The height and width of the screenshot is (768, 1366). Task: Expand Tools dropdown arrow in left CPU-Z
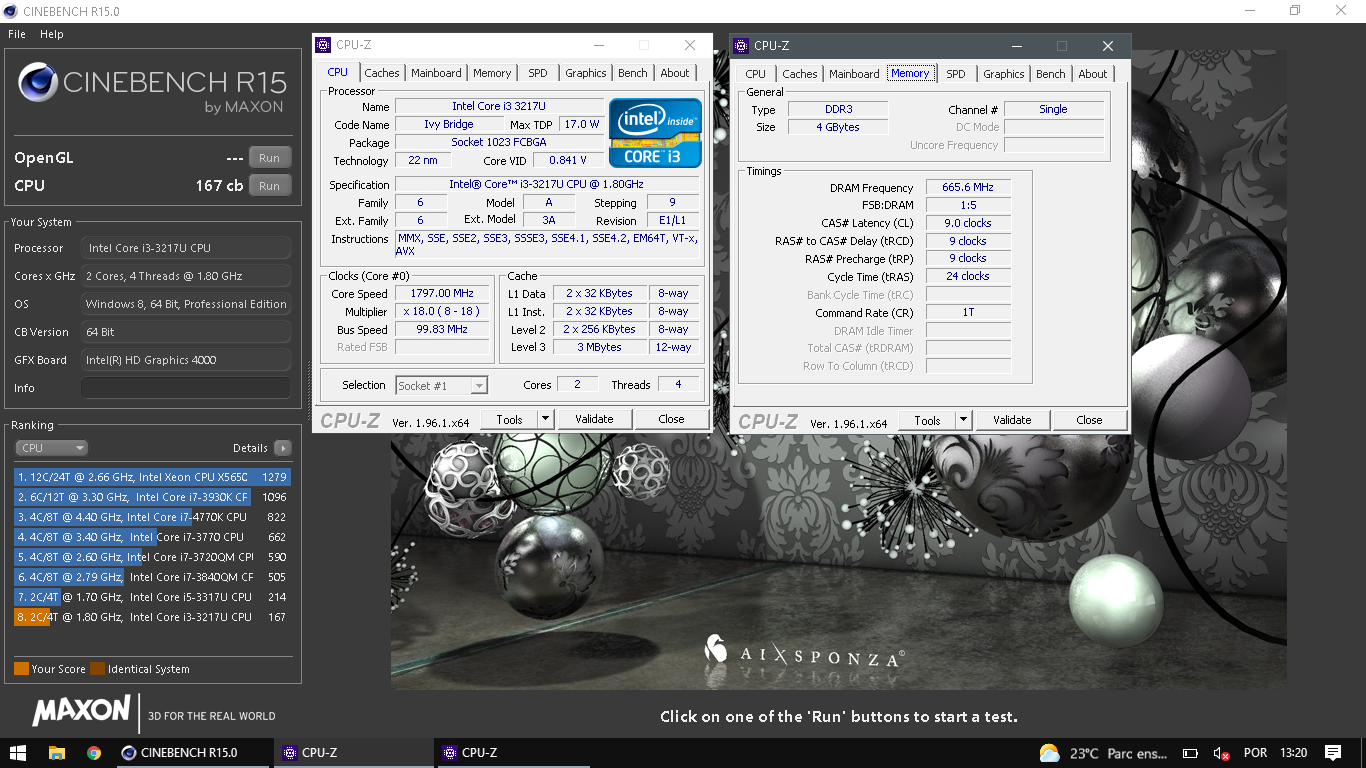[x=545, y=420]
